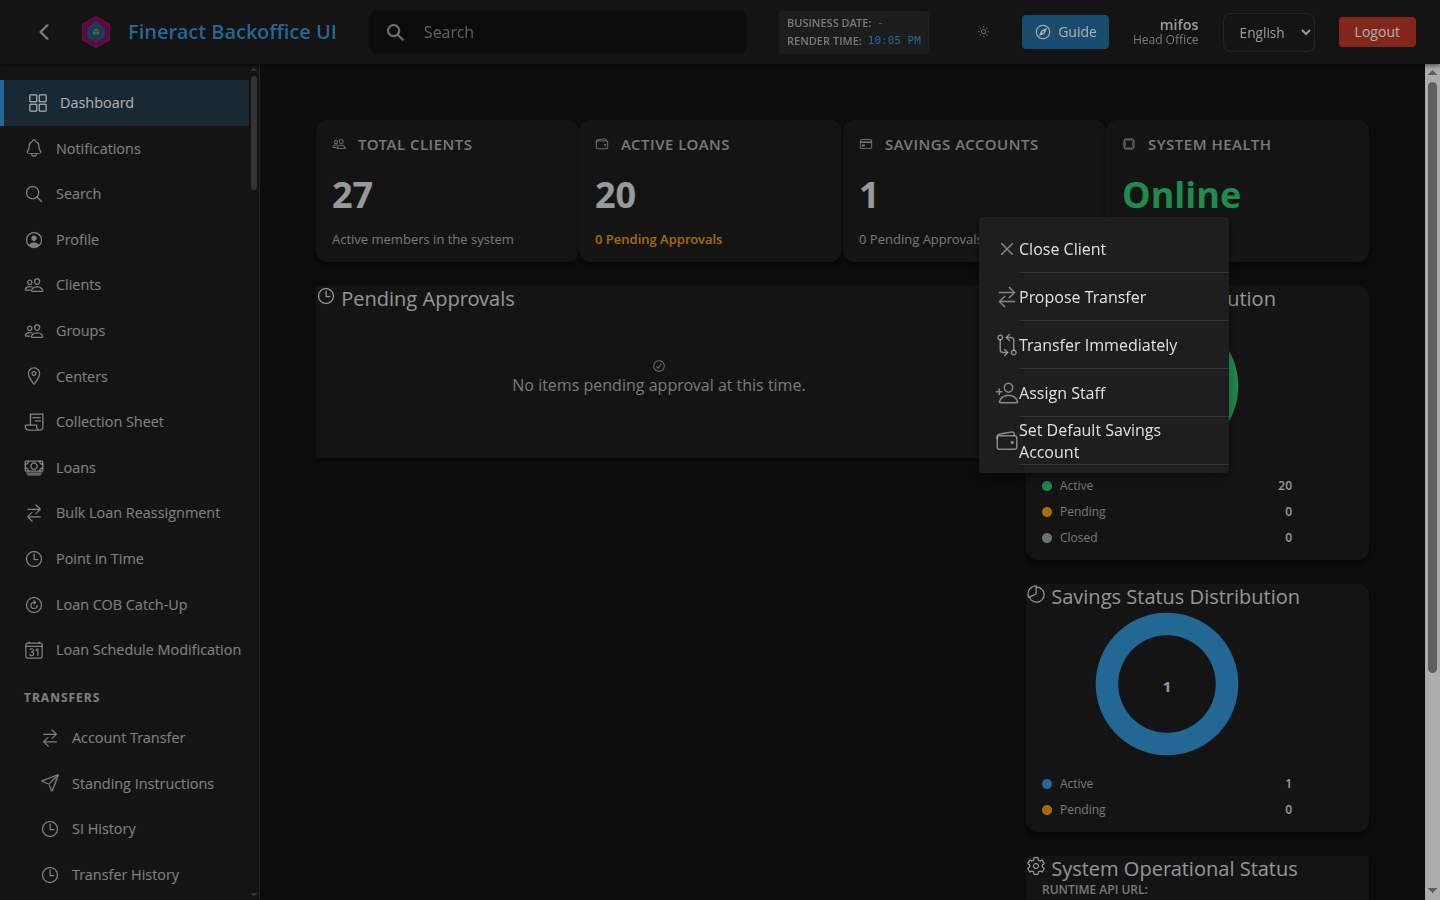Click the Assign Staff person-plus icon
This screenshot has width=1440, height=900.
pos(1006,393)
